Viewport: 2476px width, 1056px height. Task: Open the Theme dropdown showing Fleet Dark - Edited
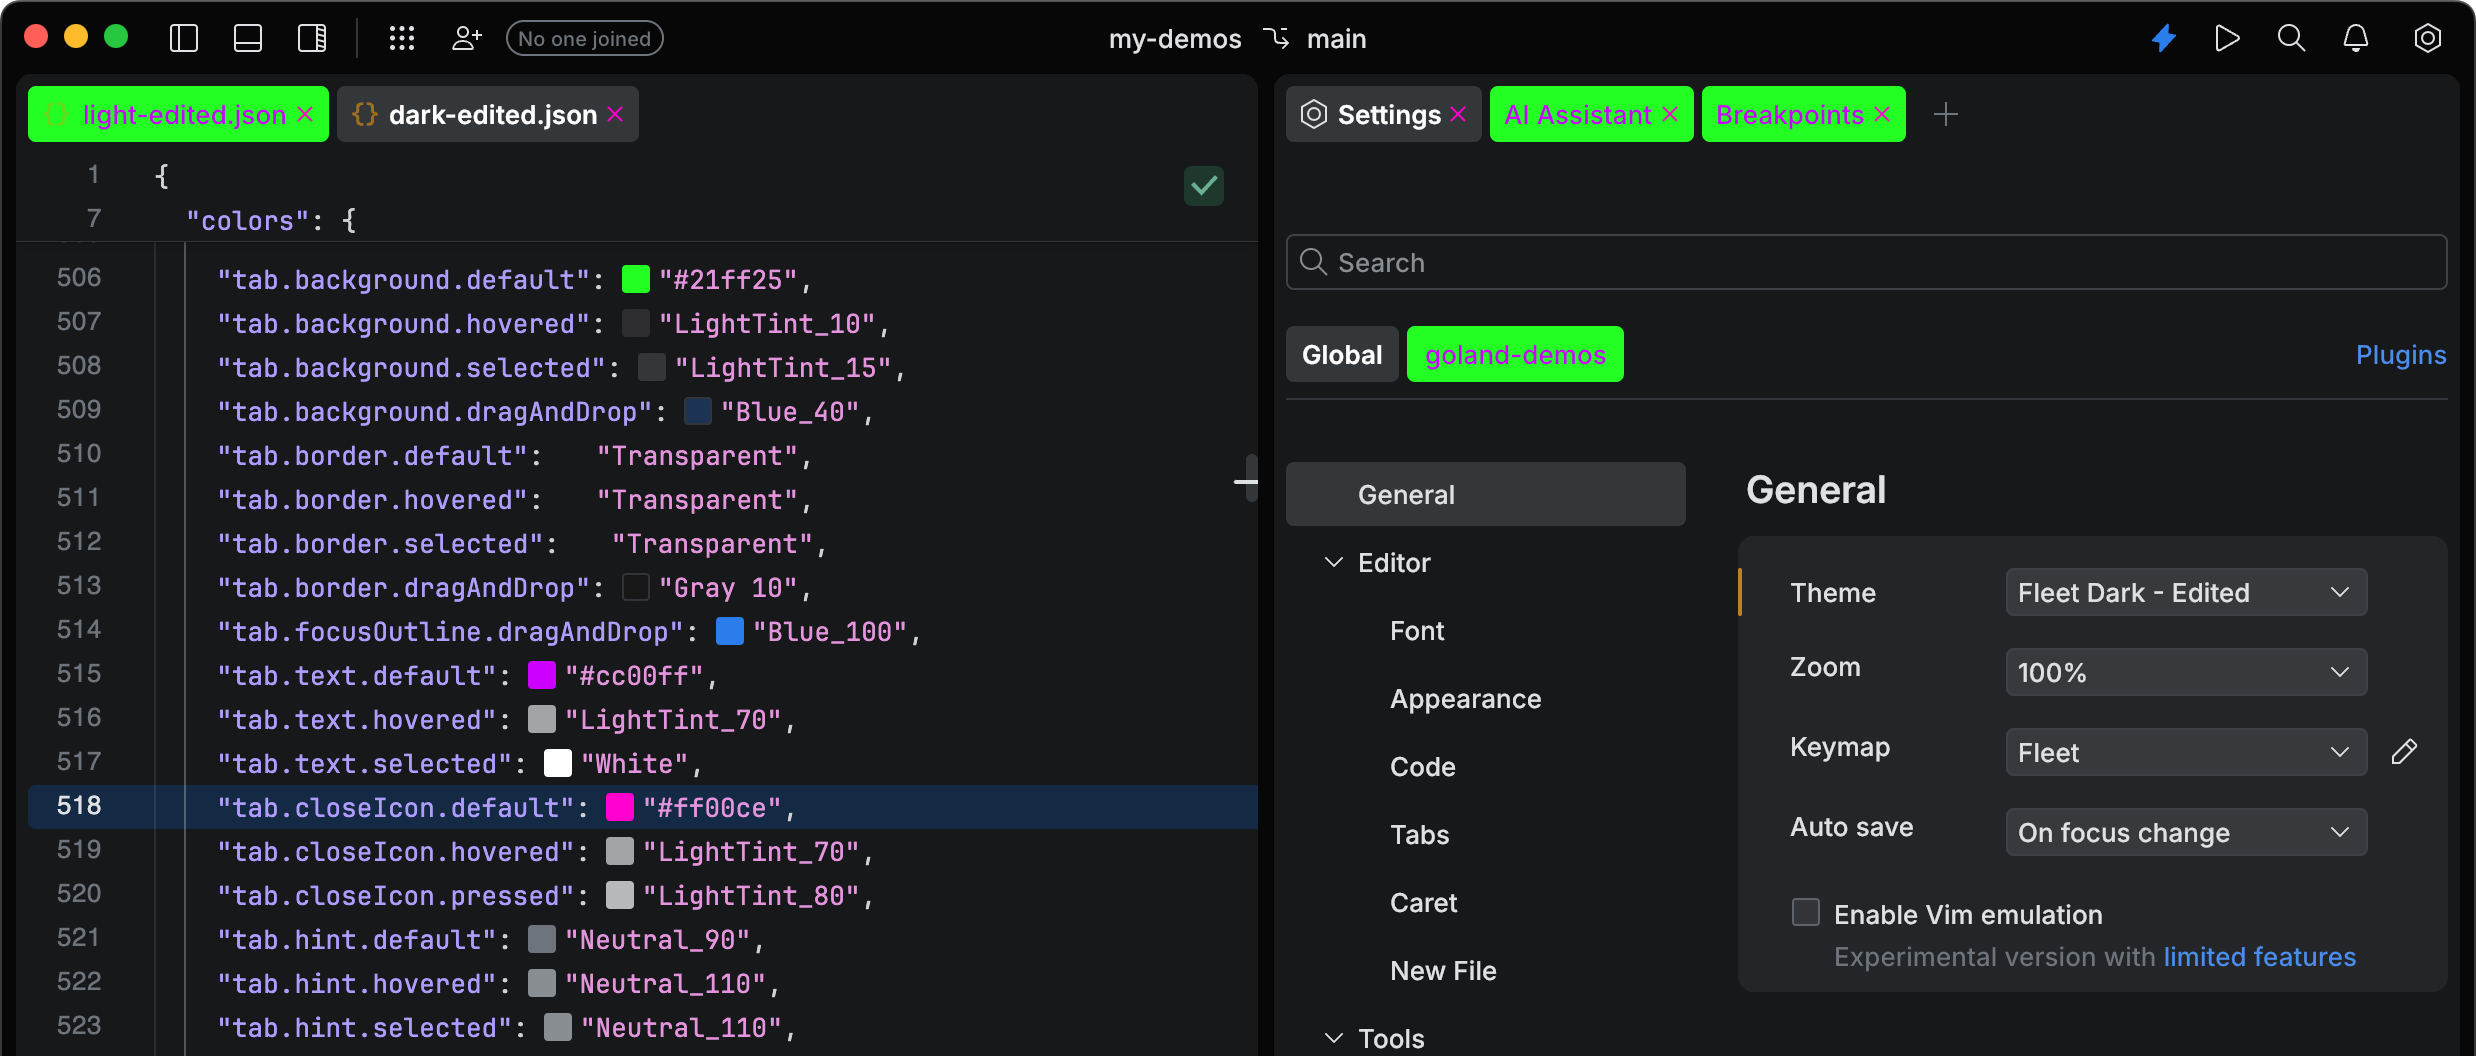pos(2184,592)
